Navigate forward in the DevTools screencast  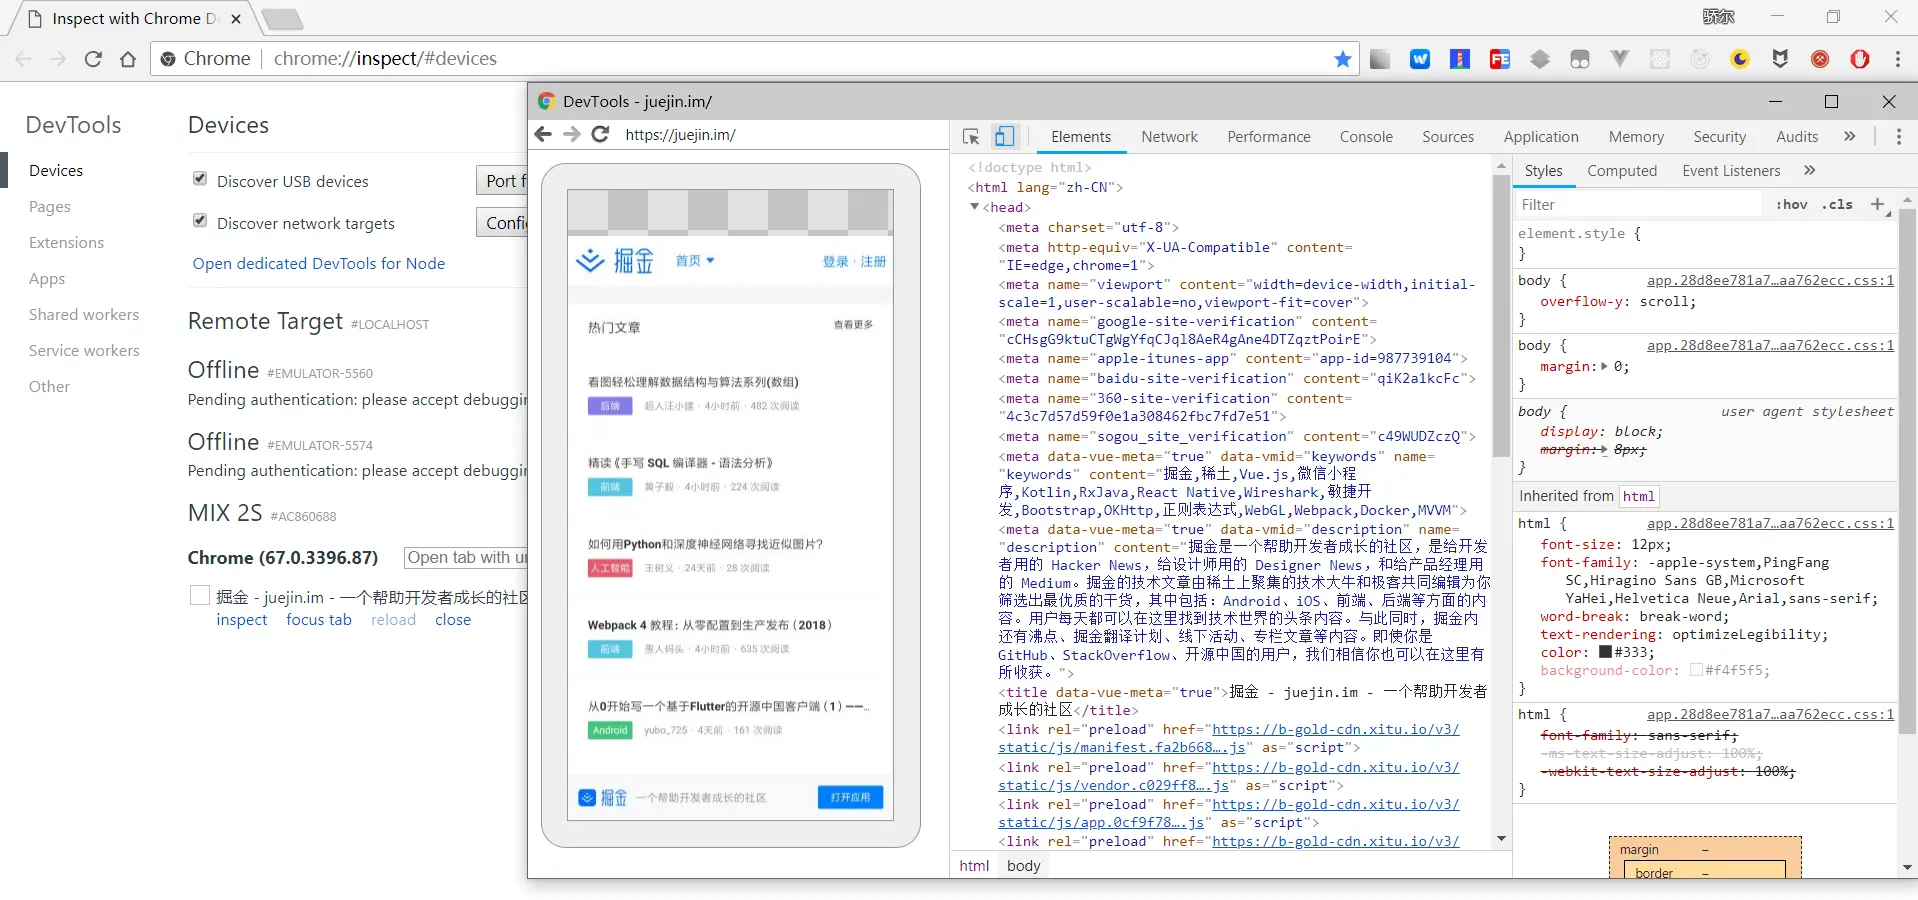tap(572, 134)
